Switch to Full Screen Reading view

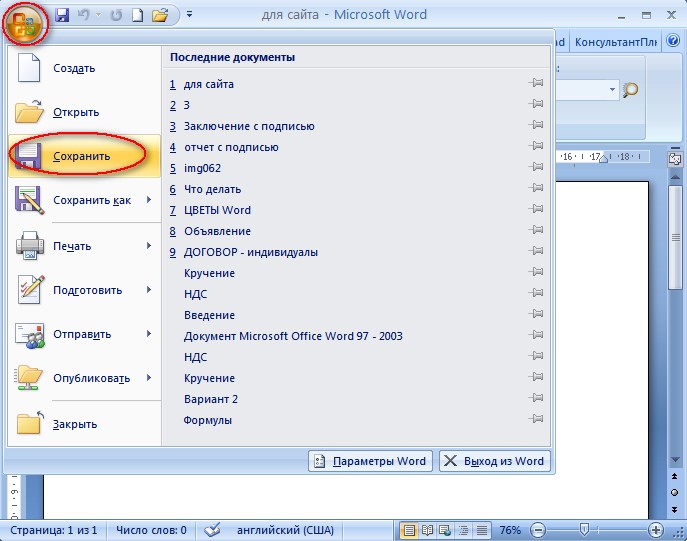[428, 530]
